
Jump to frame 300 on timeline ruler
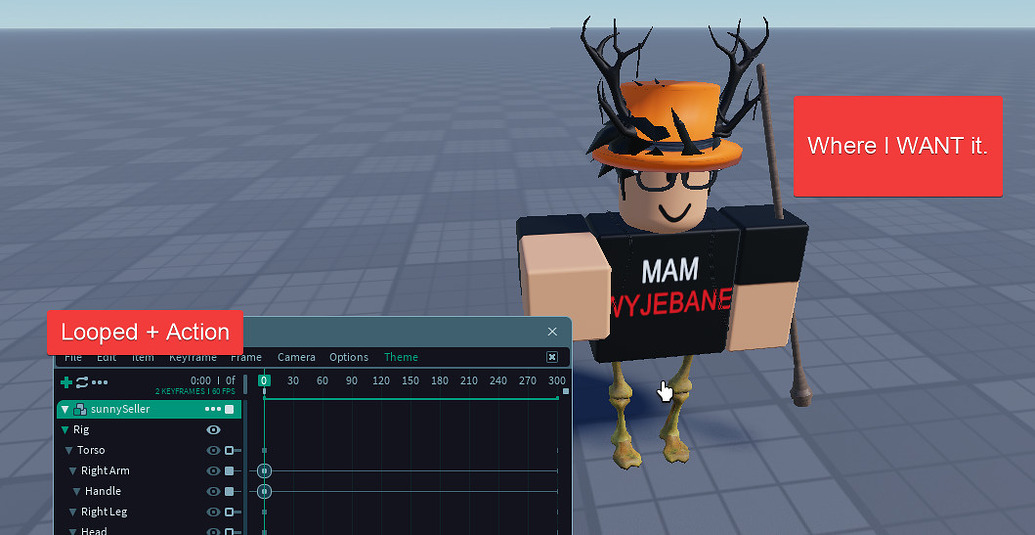(557, 380)
